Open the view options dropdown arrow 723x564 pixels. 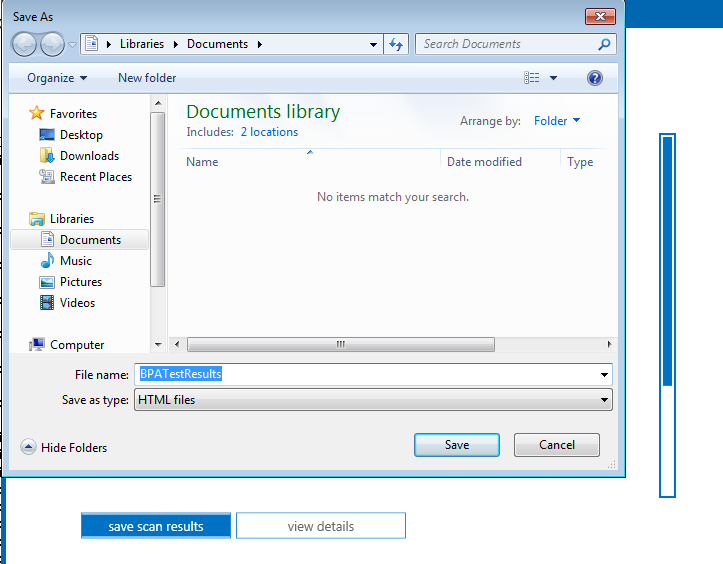553,78
